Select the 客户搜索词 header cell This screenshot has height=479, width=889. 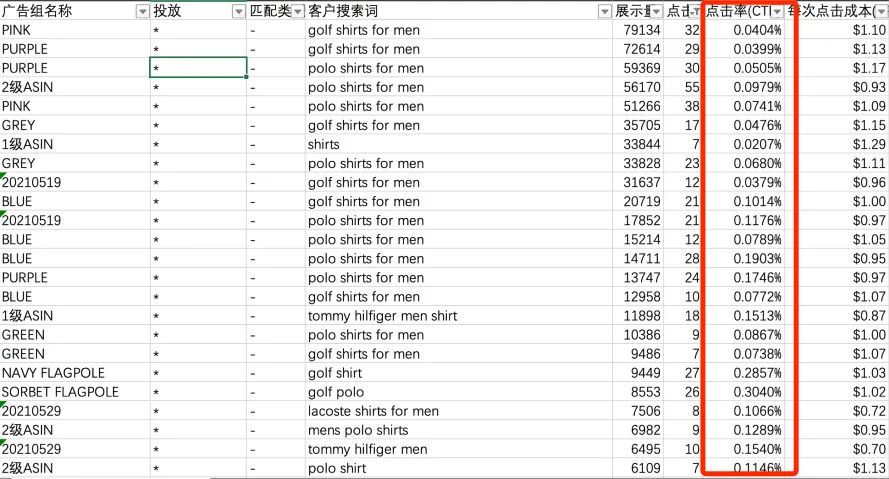click(458, 11)
